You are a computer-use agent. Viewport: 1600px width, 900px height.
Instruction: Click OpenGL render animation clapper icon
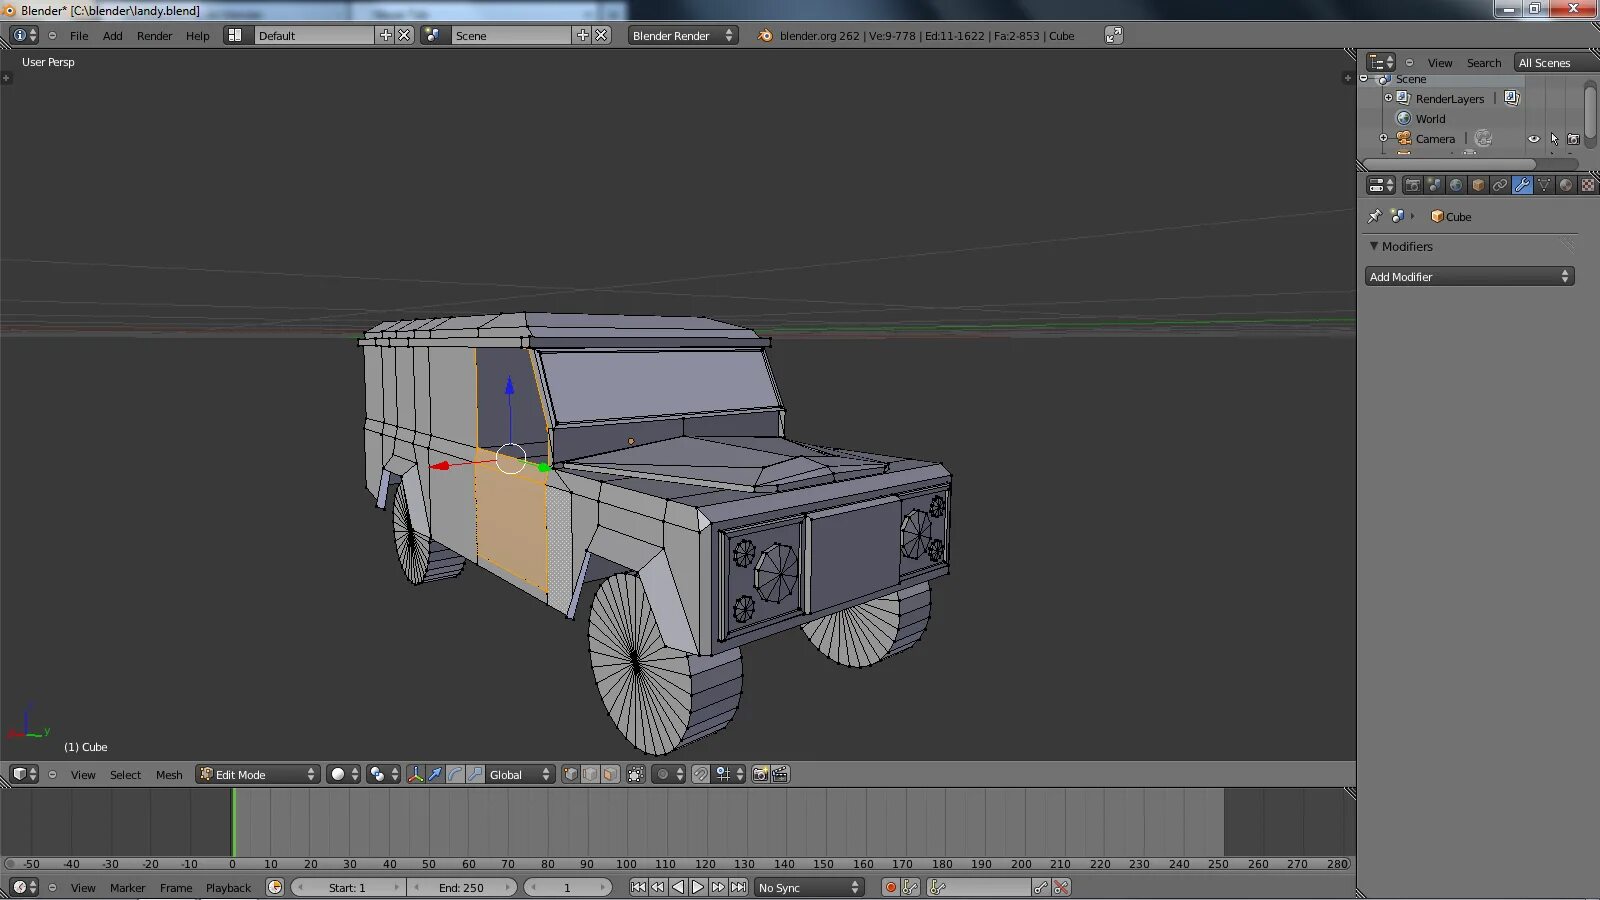coord(780,774)
